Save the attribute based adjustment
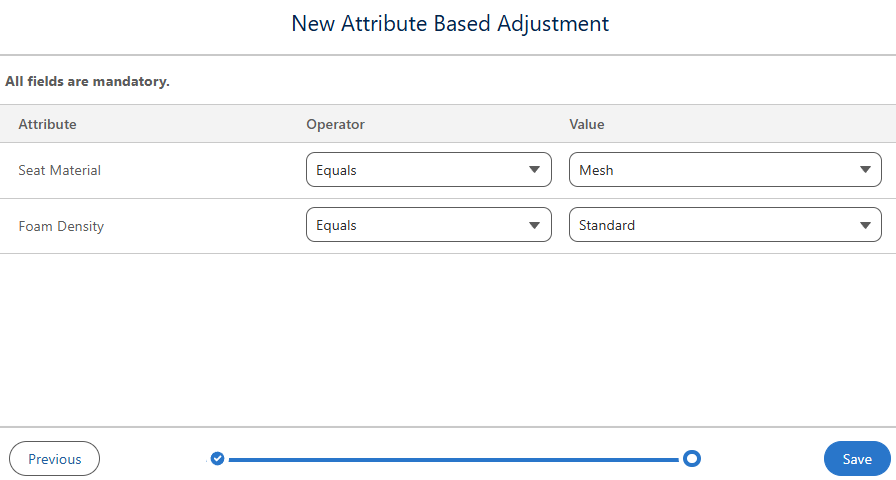The height and width of the screenshot is (480, 896). pos(857,459)
